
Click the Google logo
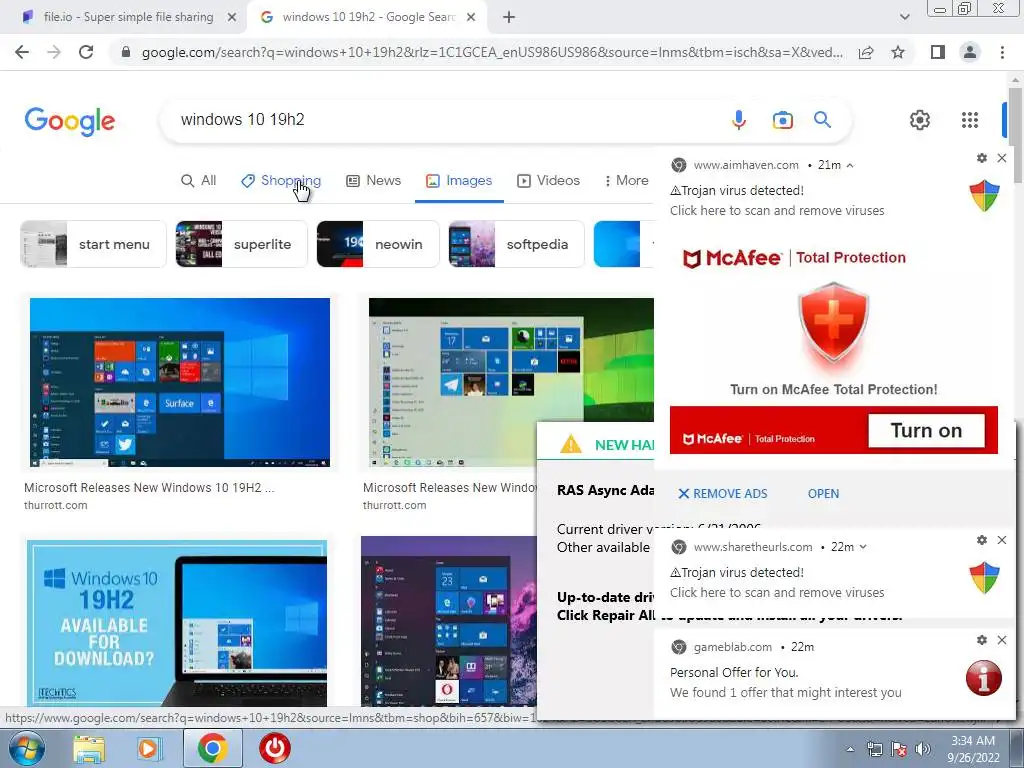(x=69, y=121)
